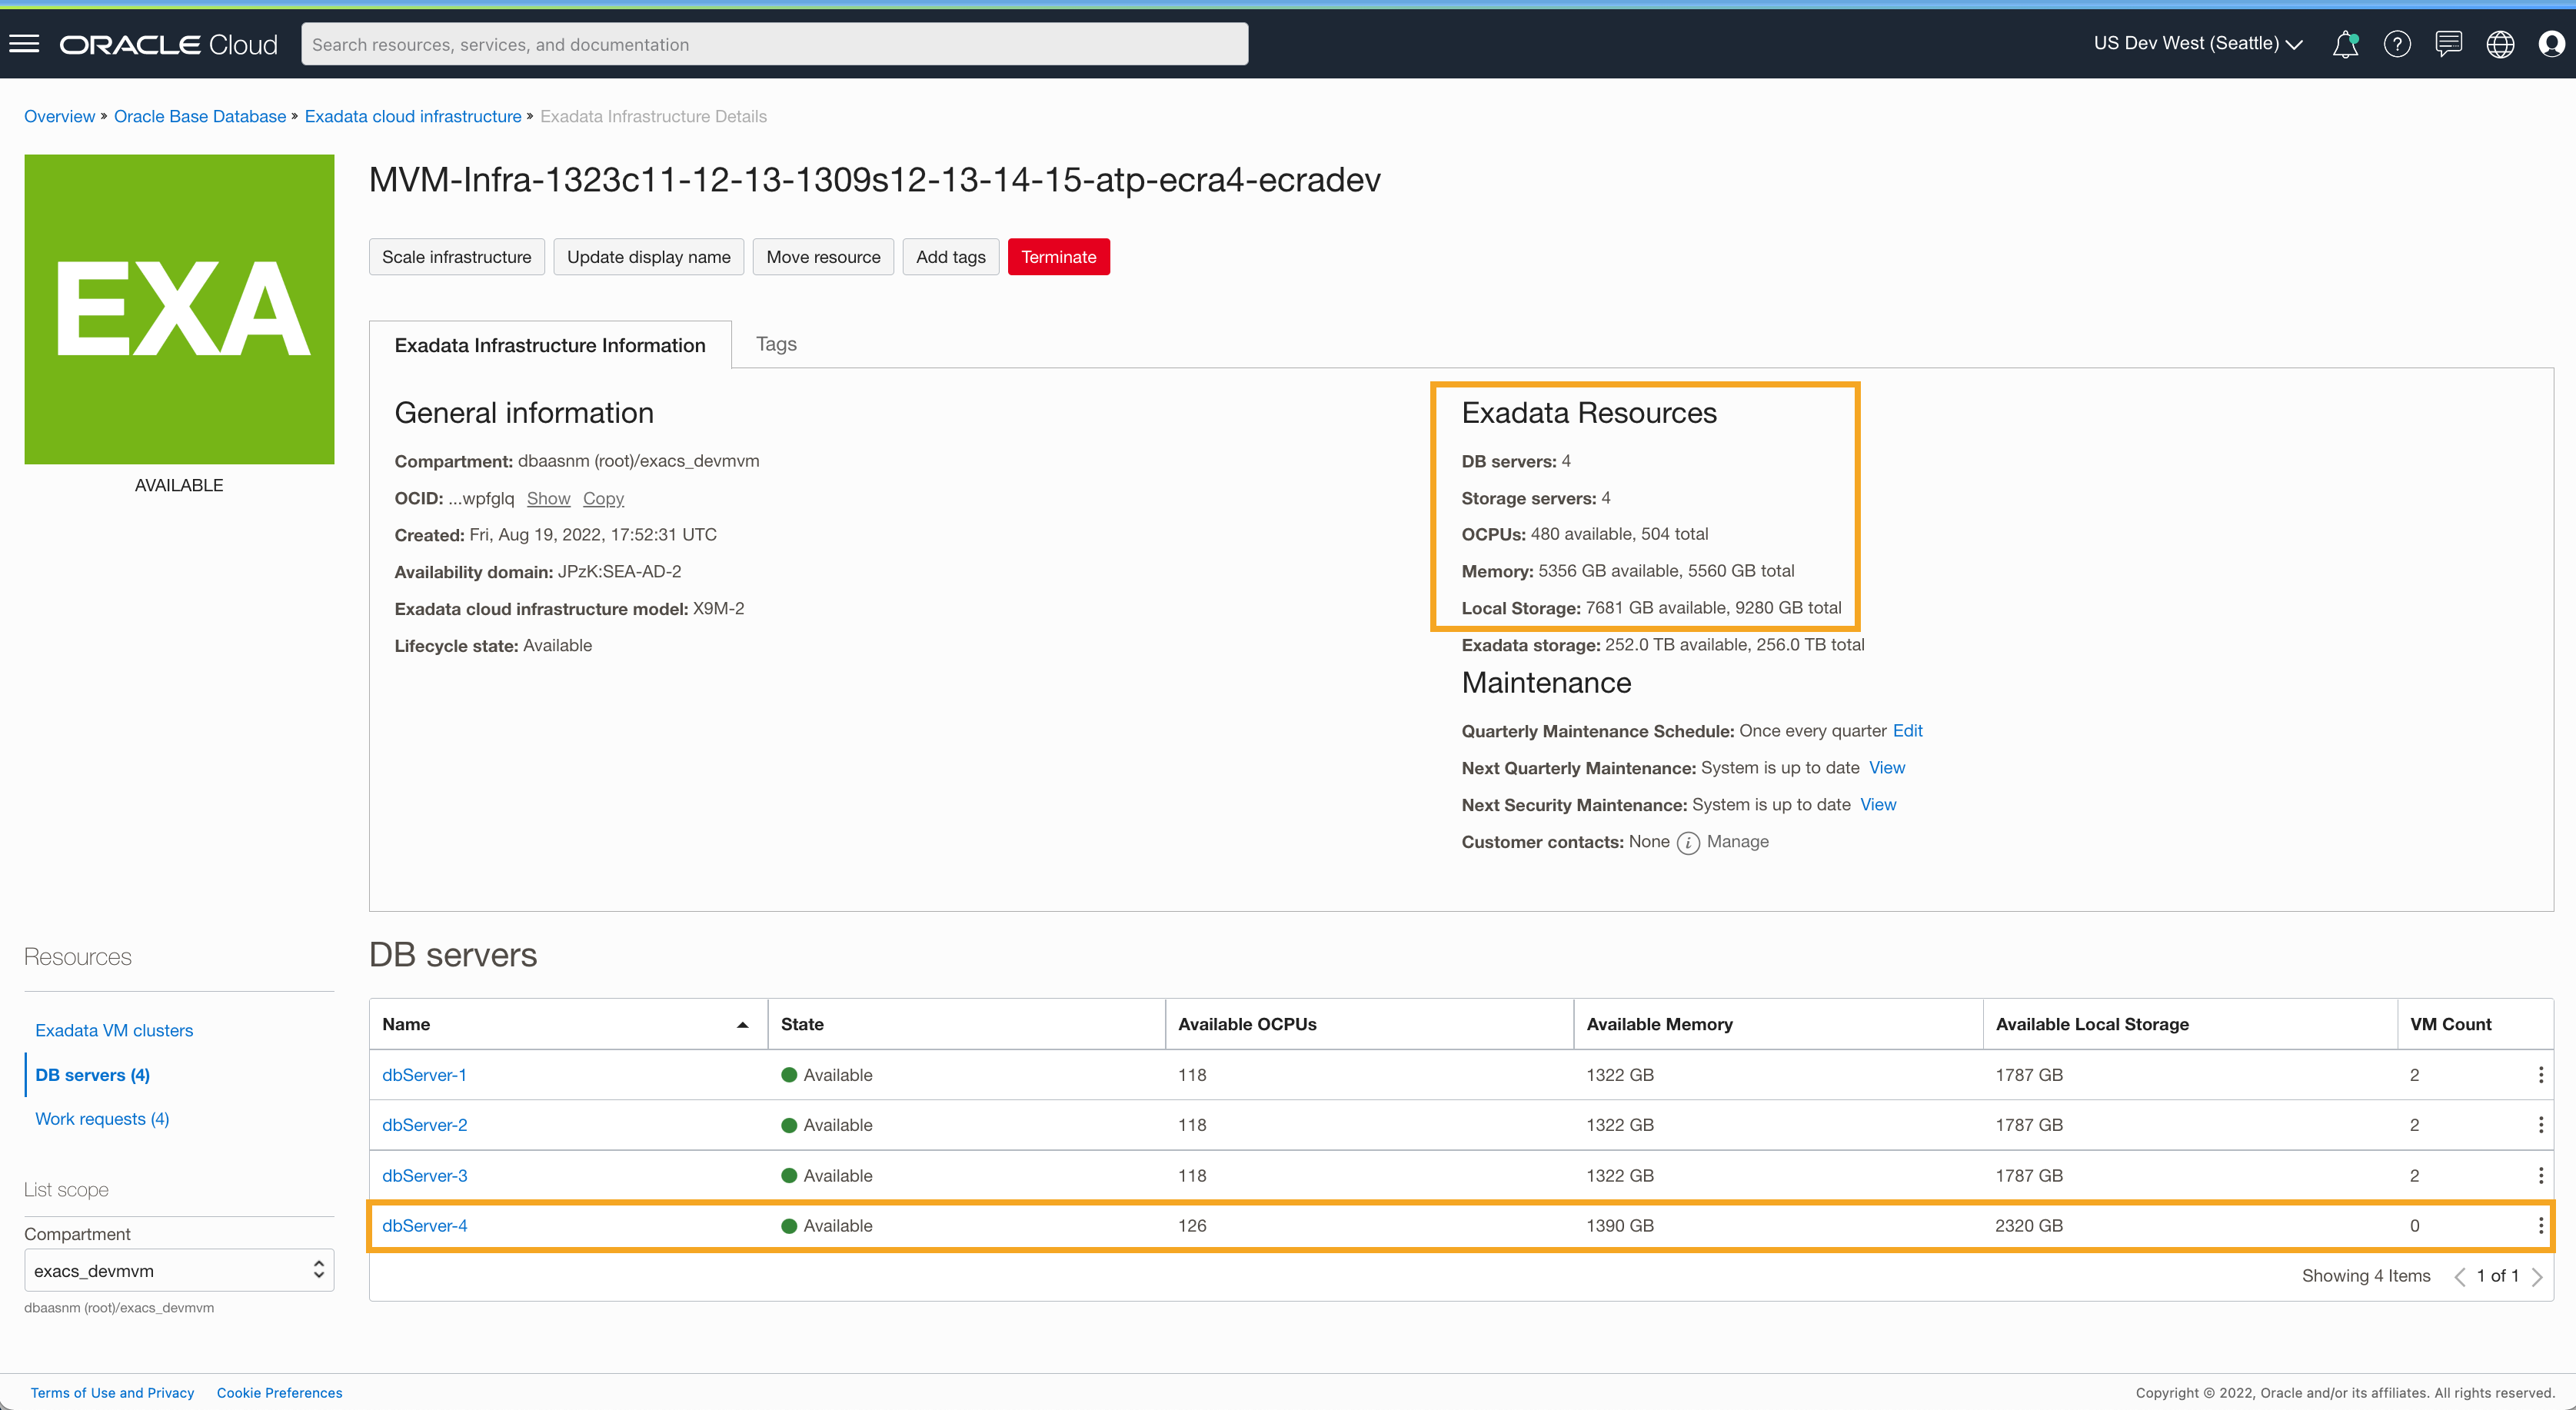Viewport: 2576px width, 1410px height.
Task: Open the notifications bell
Action: coord(2345,44)
